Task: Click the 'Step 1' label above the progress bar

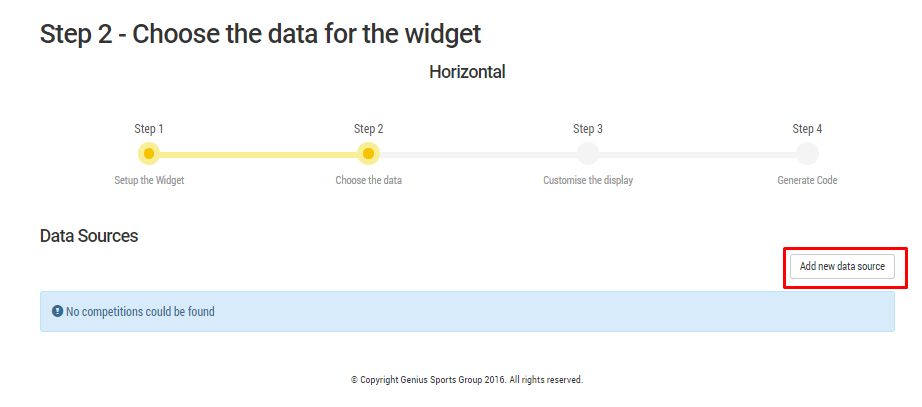Action: click(149, 129)
